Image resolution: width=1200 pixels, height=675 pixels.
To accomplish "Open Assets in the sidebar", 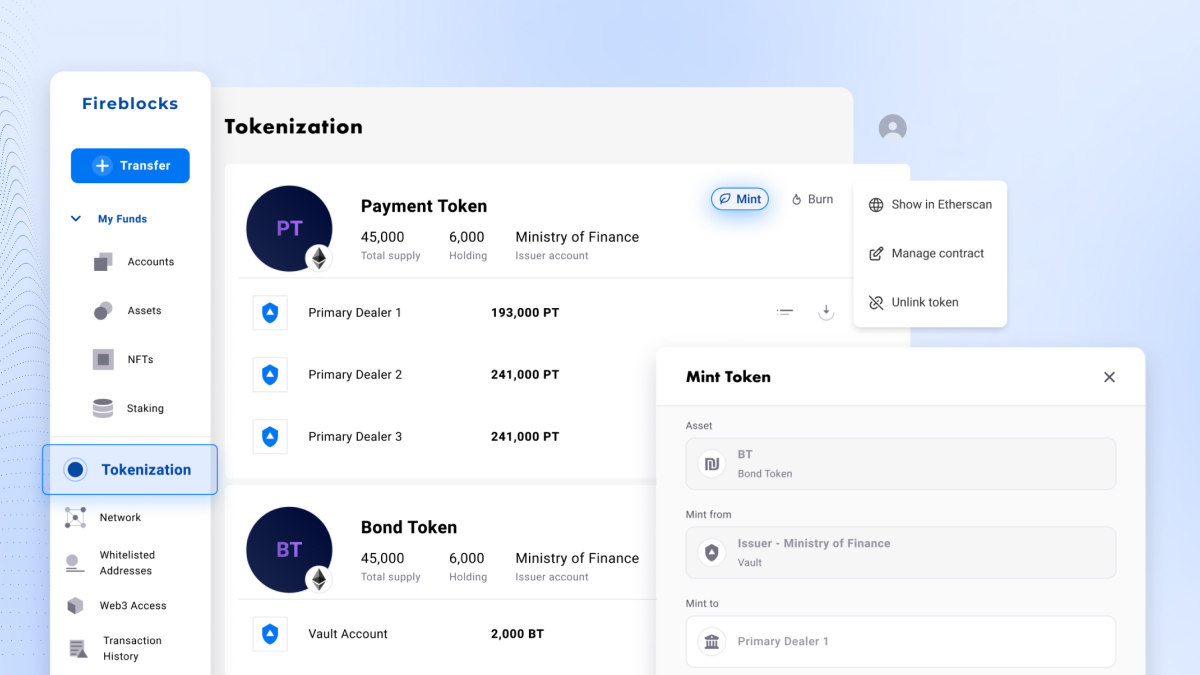I will coord(144,311).
